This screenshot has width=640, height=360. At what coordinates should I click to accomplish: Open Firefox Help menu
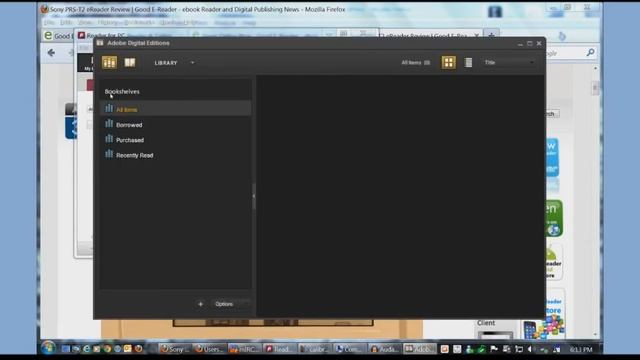pos(249,23)
